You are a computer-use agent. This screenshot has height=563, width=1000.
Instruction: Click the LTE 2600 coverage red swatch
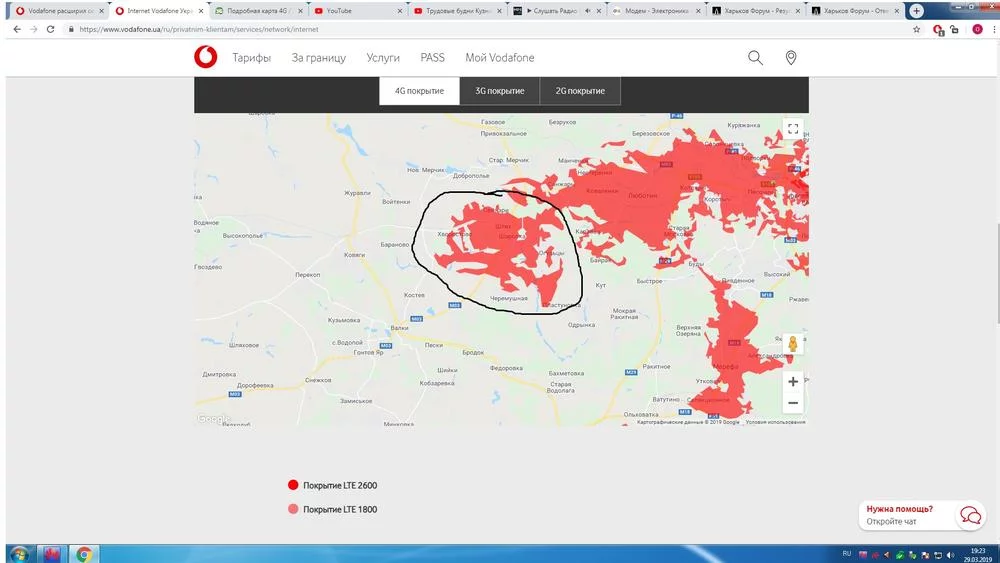(293, 485)
